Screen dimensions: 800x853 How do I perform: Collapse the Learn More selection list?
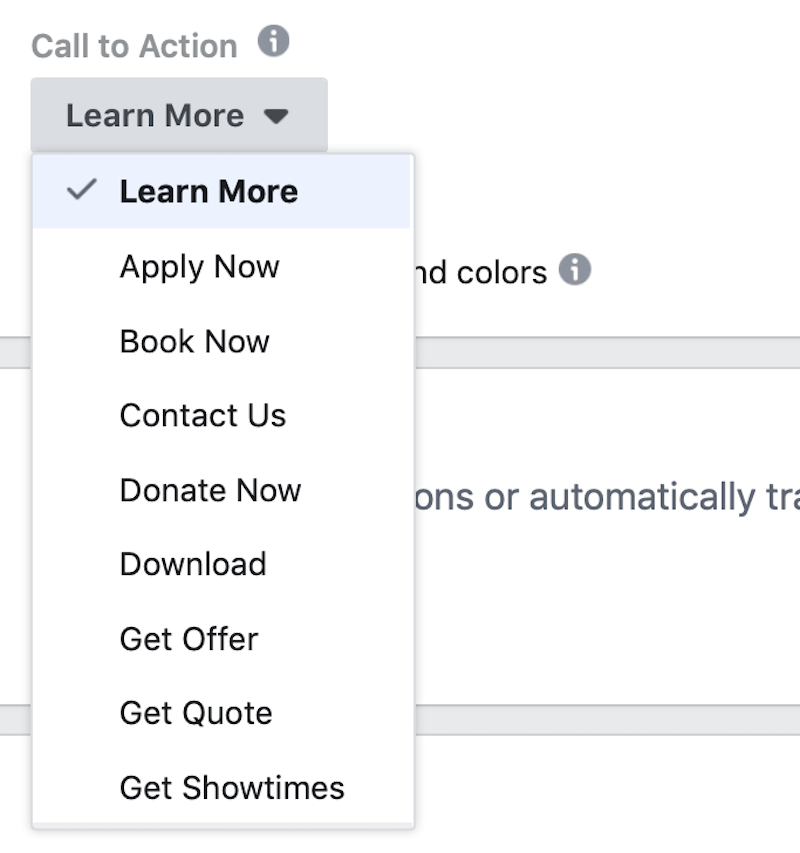180,115
